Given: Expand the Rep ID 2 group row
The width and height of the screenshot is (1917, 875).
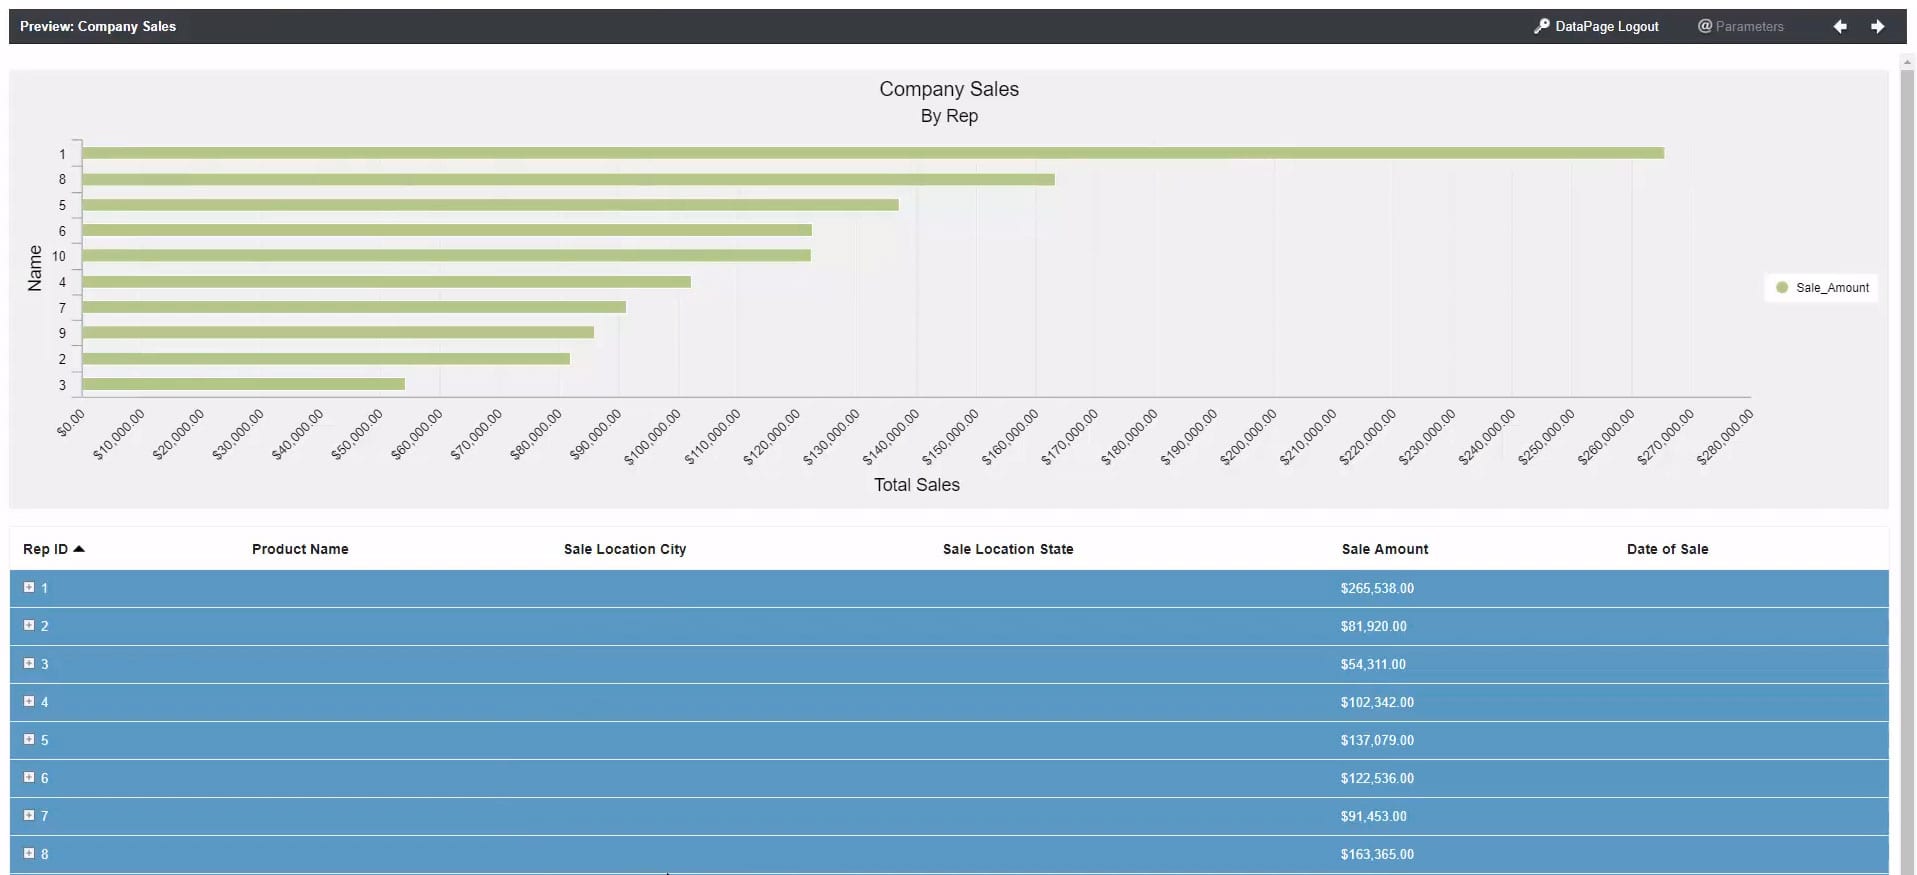Looking at the screenshot, I should (29, 626).
